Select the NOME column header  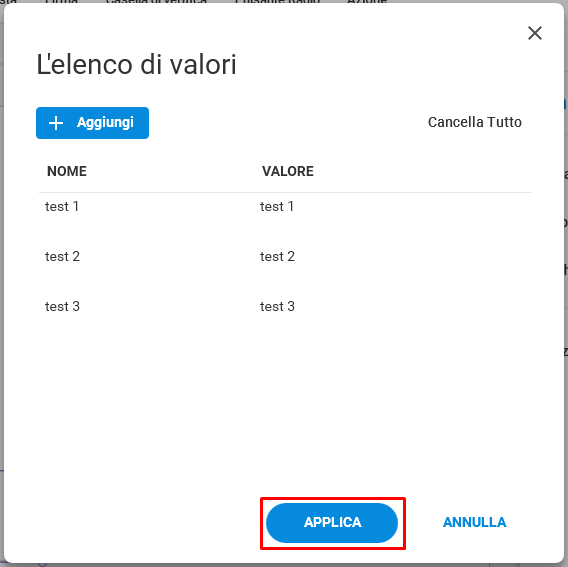click(67, 171)
